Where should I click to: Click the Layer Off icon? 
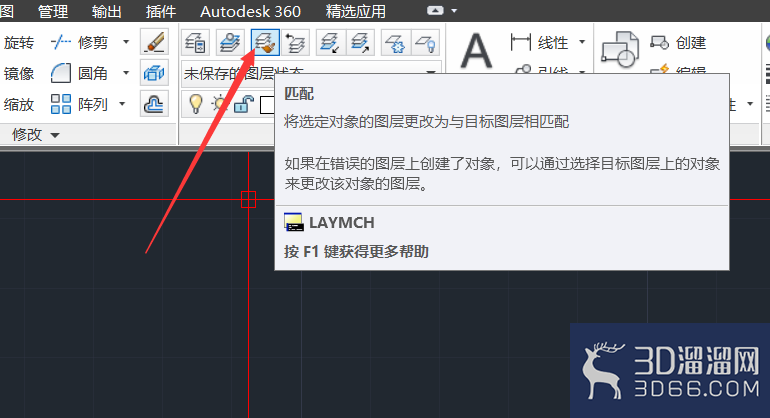[x=426, y=43]
